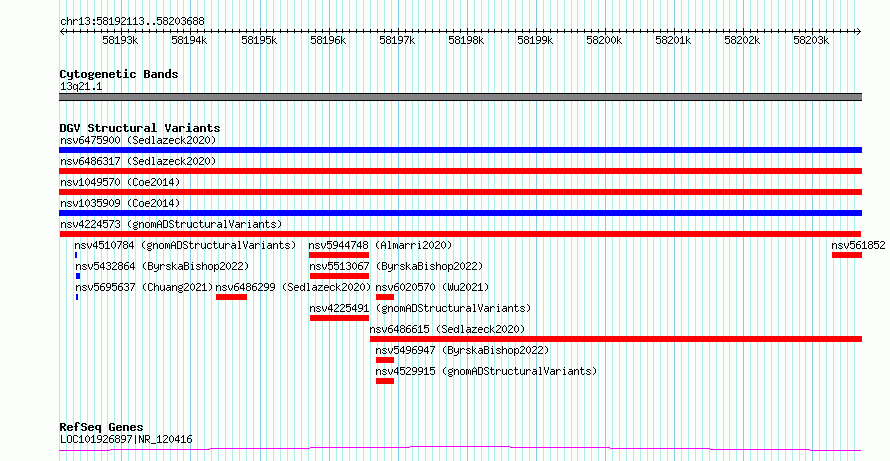Click the 58202k ruler tick label
The image size is (890, 461).
click(742, 40)
